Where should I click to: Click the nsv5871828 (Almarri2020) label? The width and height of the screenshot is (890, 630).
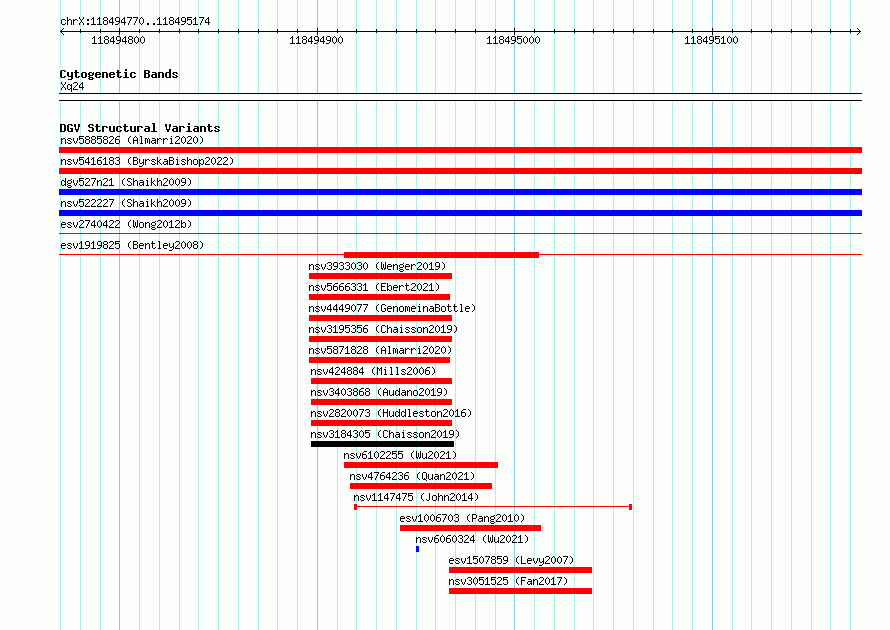tap(380, 350)
